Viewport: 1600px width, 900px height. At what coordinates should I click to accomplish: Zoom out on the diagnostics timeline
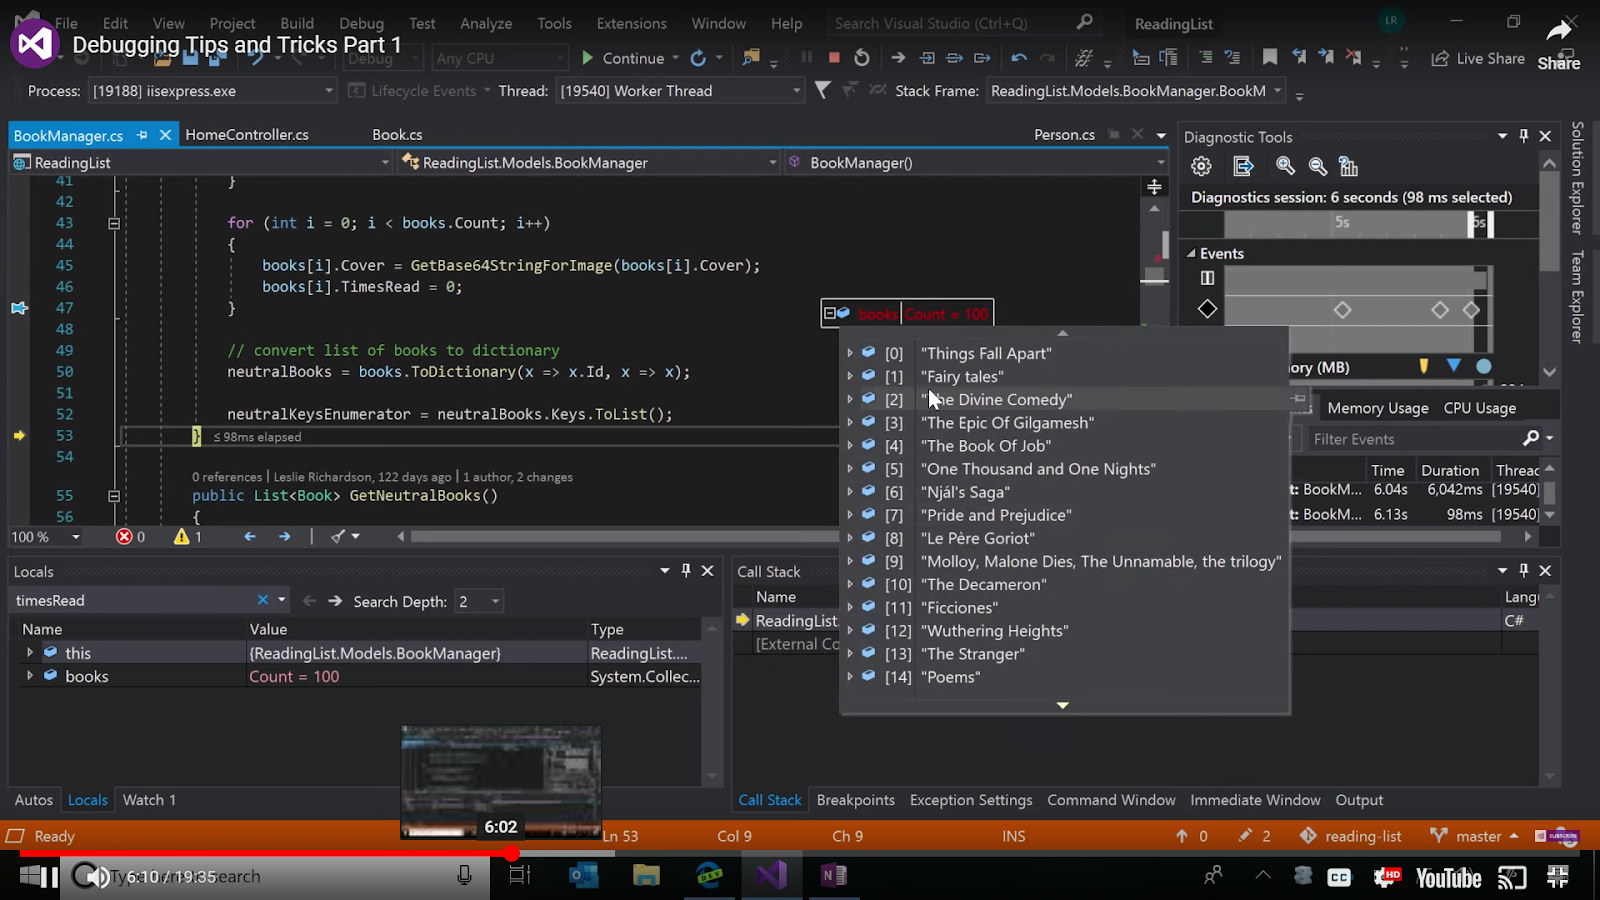[x=1318, y=167]
